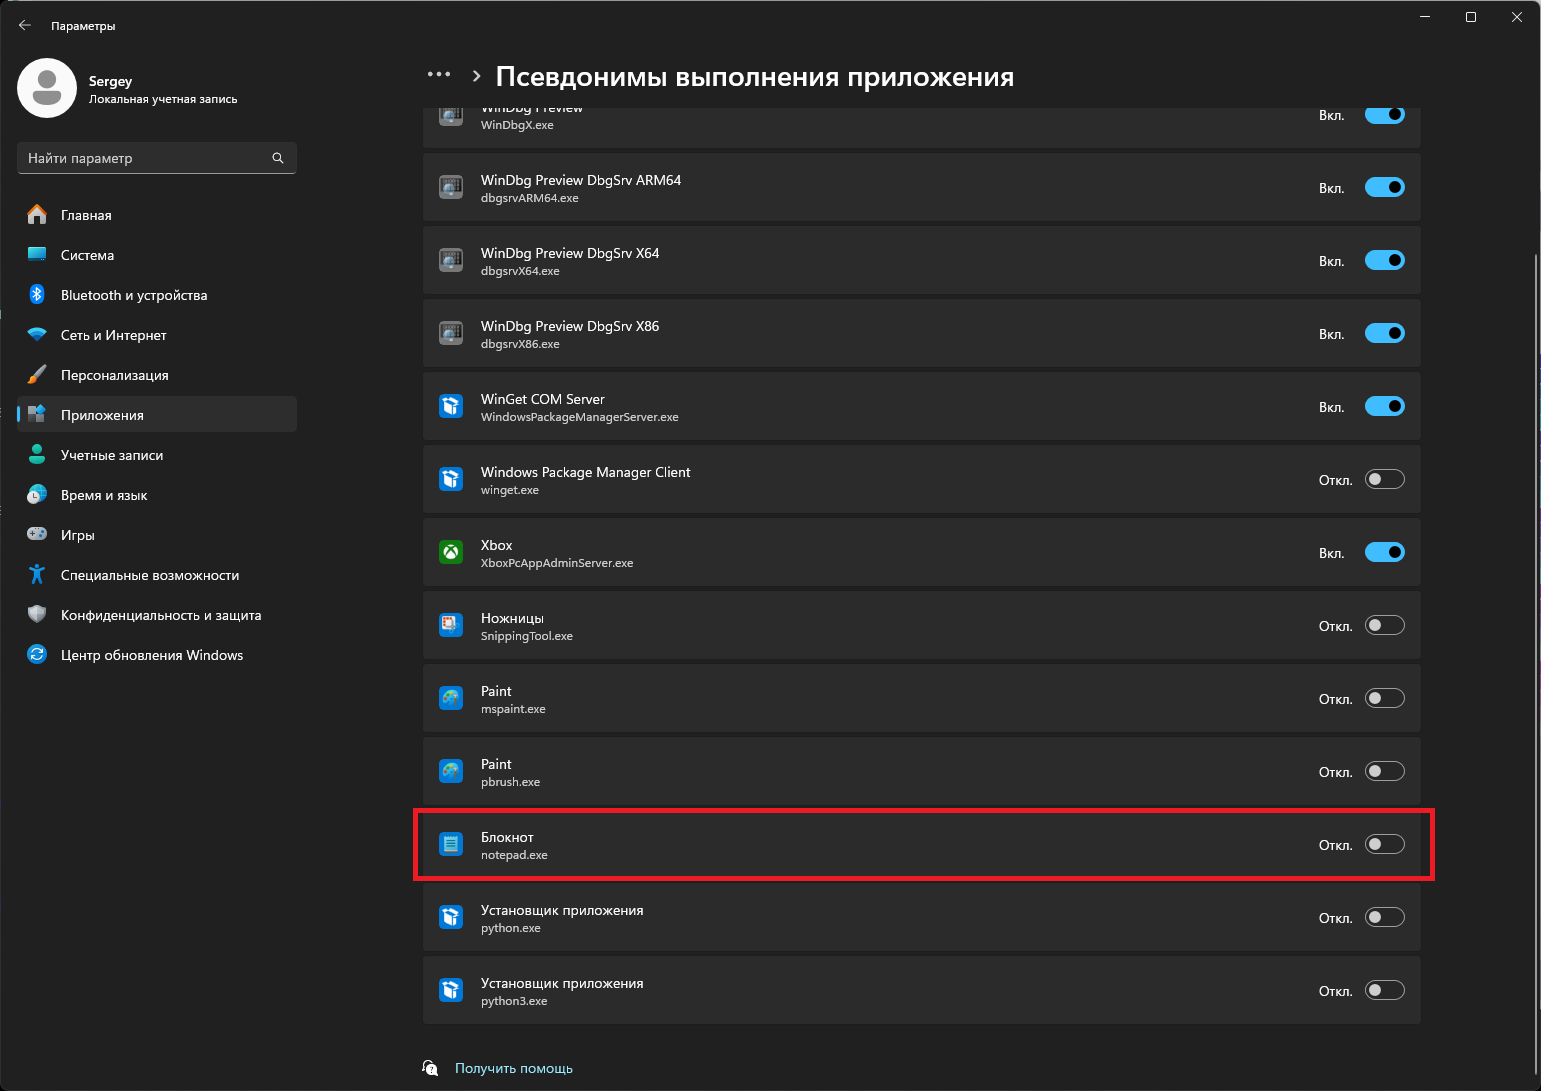Open Центр обновления Windows
The height and width of the screenshot is (1091, 1541).
point(151,655)
